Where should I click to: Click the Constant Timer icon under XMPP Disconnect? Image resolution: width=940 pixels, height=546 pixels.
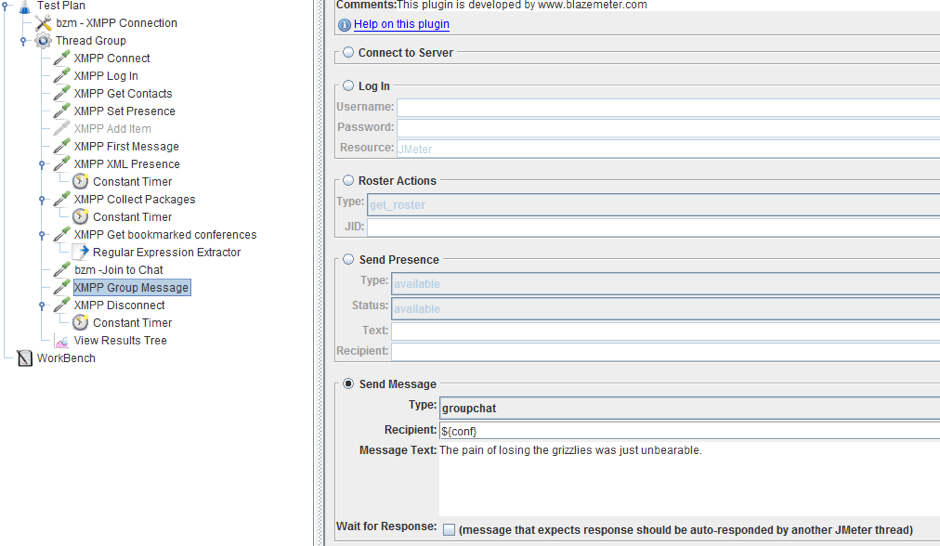click(80, 322)
